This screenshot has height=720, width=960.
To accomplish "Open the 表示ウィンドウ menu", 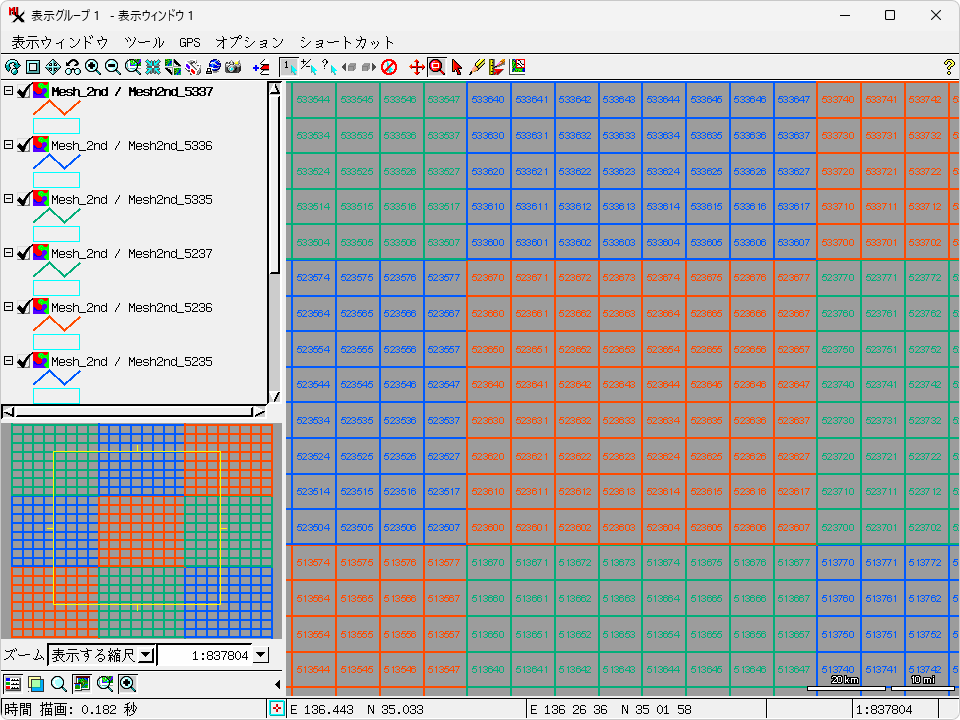I will tap(59, 42).
